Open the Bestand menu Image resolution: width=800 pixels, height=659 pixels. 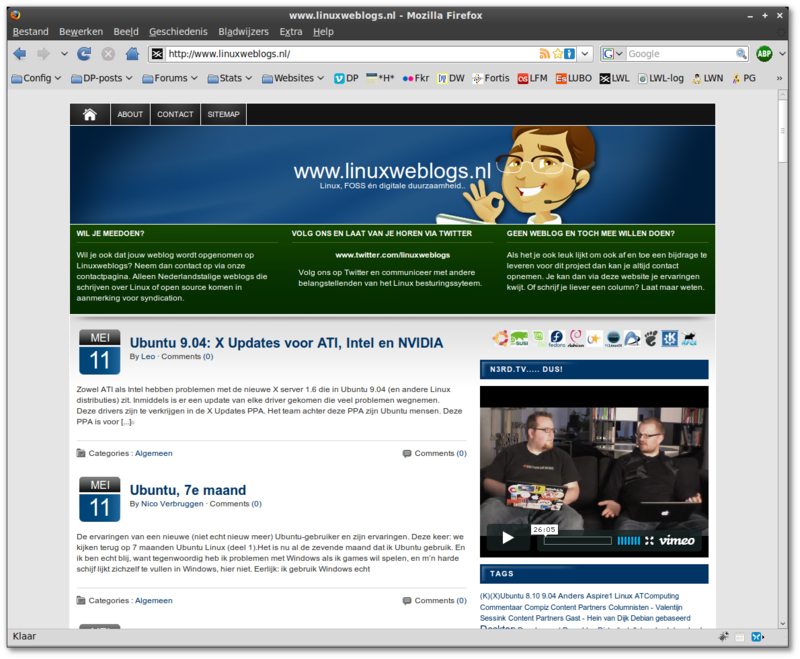pyautogui.click(x=31, y=32)
